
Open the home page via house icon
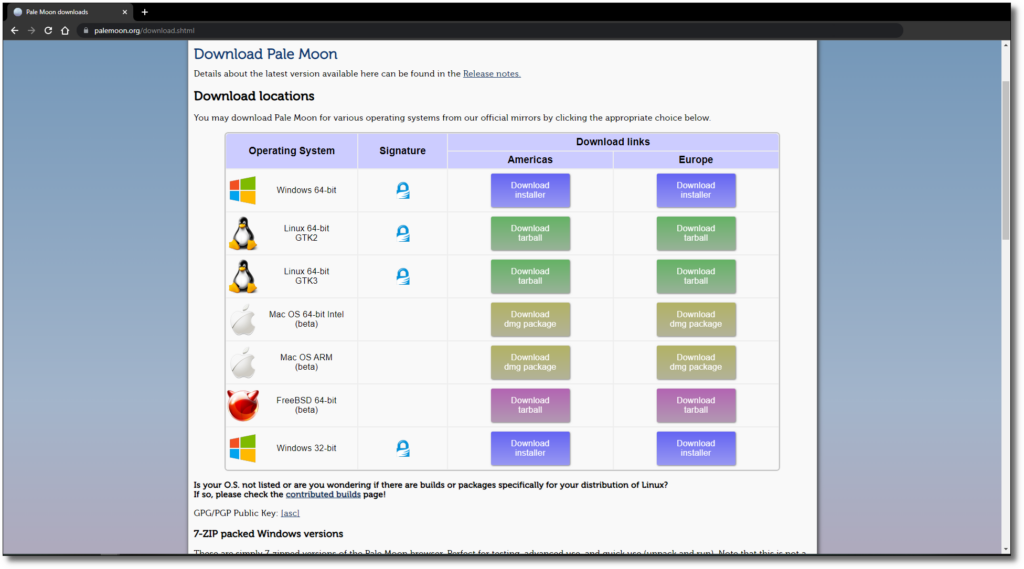(x=65, y=31)
